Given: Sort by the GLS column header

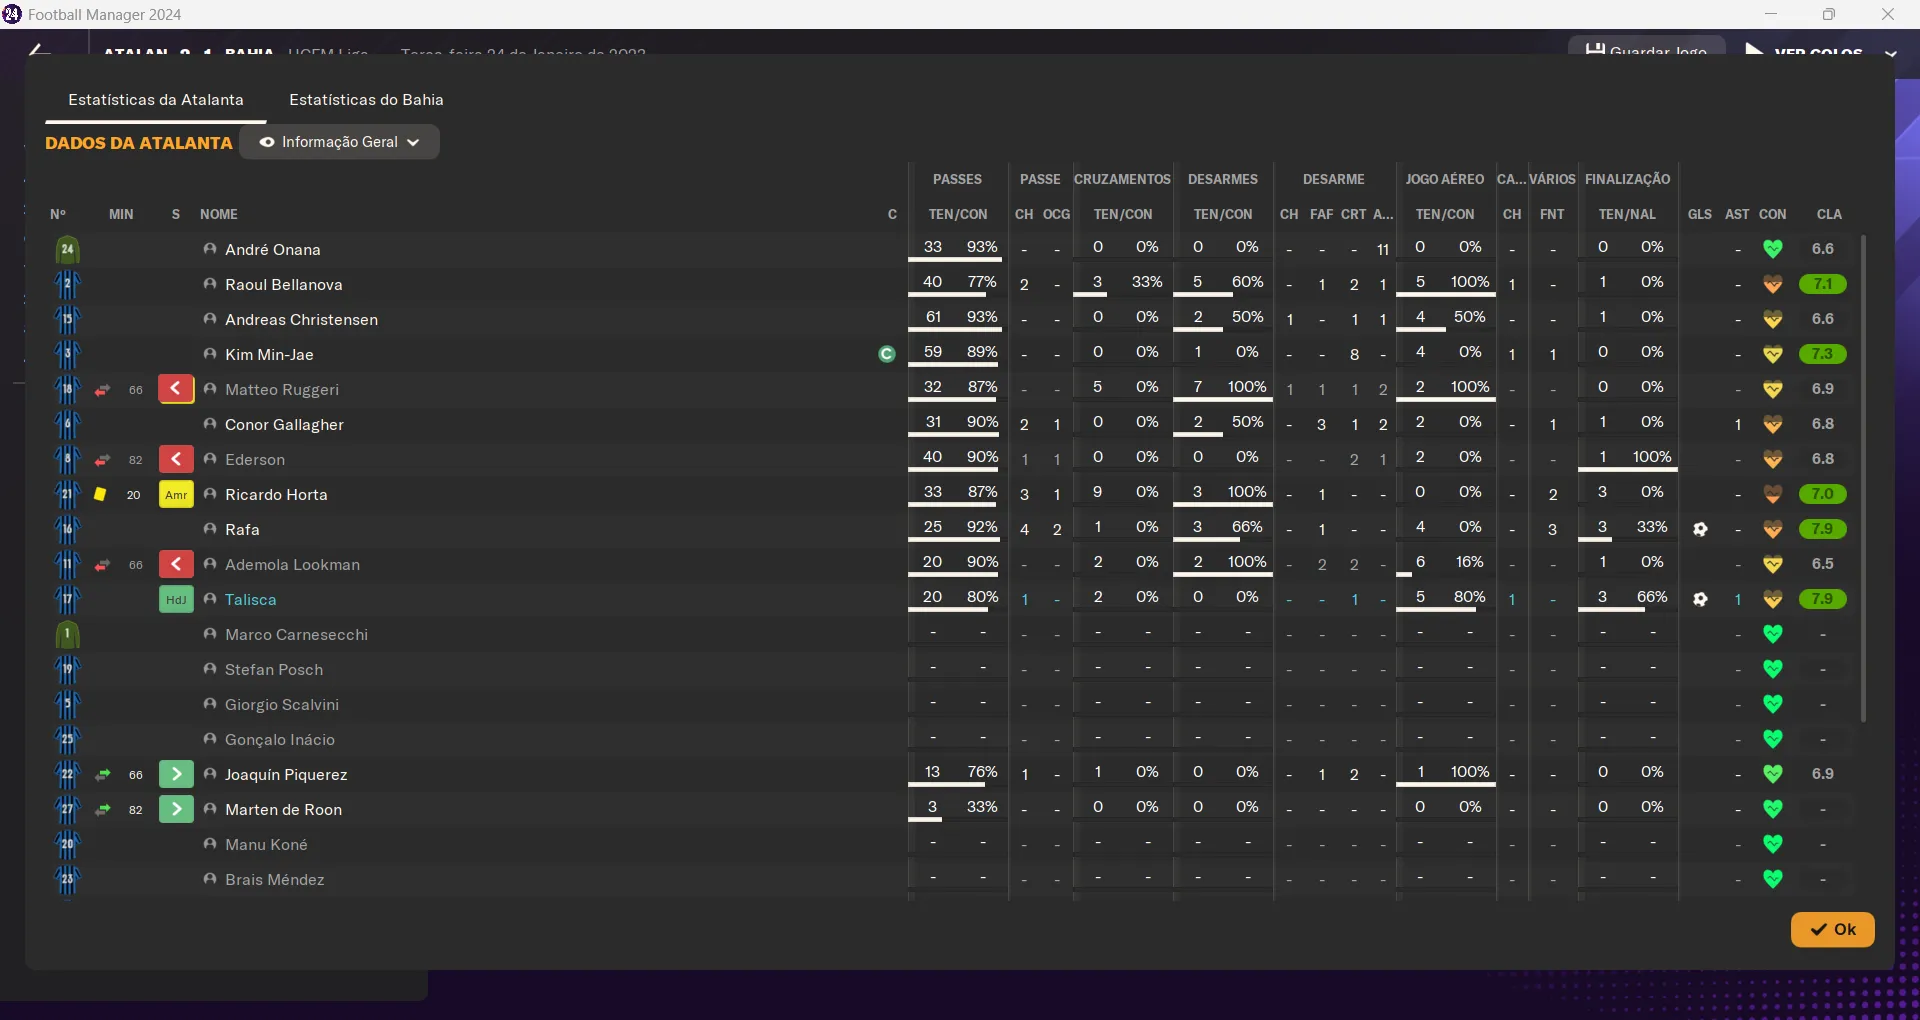Looking at the screenshot, I should tap(1700, 214).
